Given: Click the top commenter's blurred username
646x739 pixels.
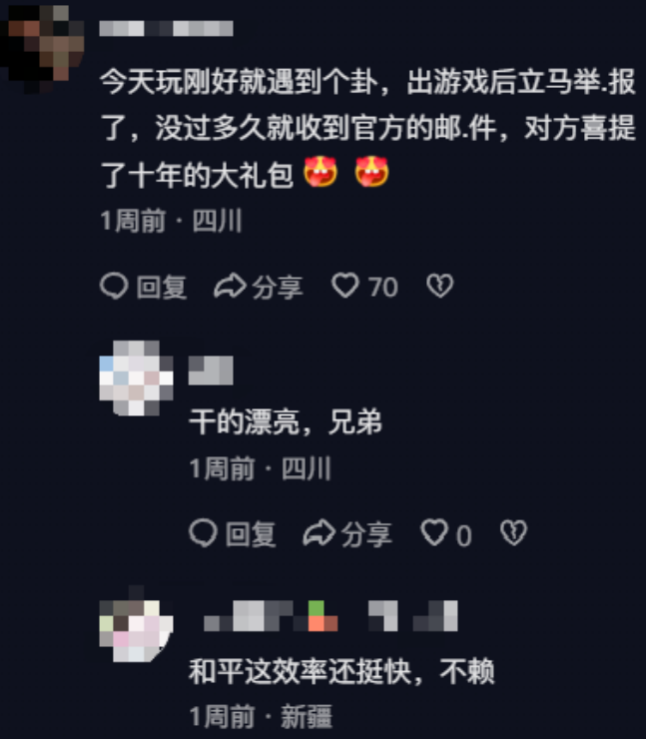Looking at the screenshot, I should 166,28.
